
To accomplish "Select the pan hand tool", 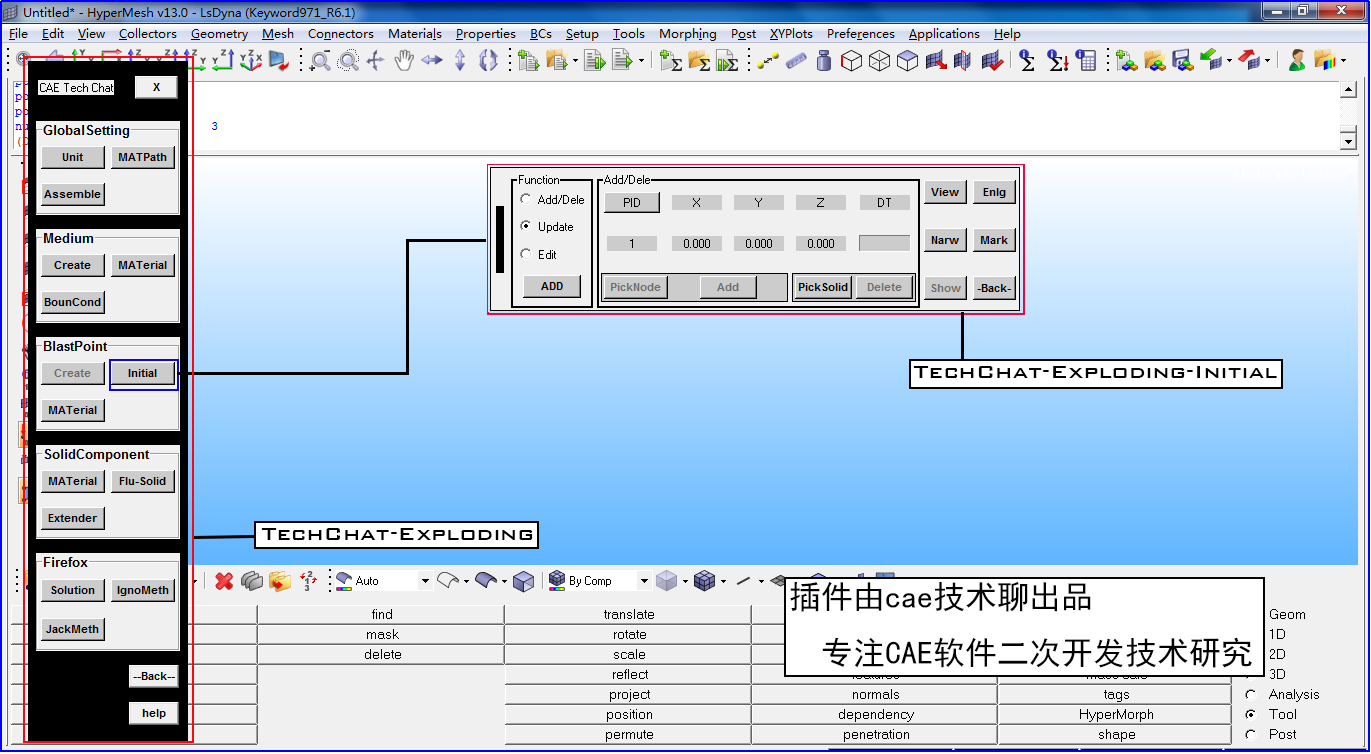I will [403, 61].
